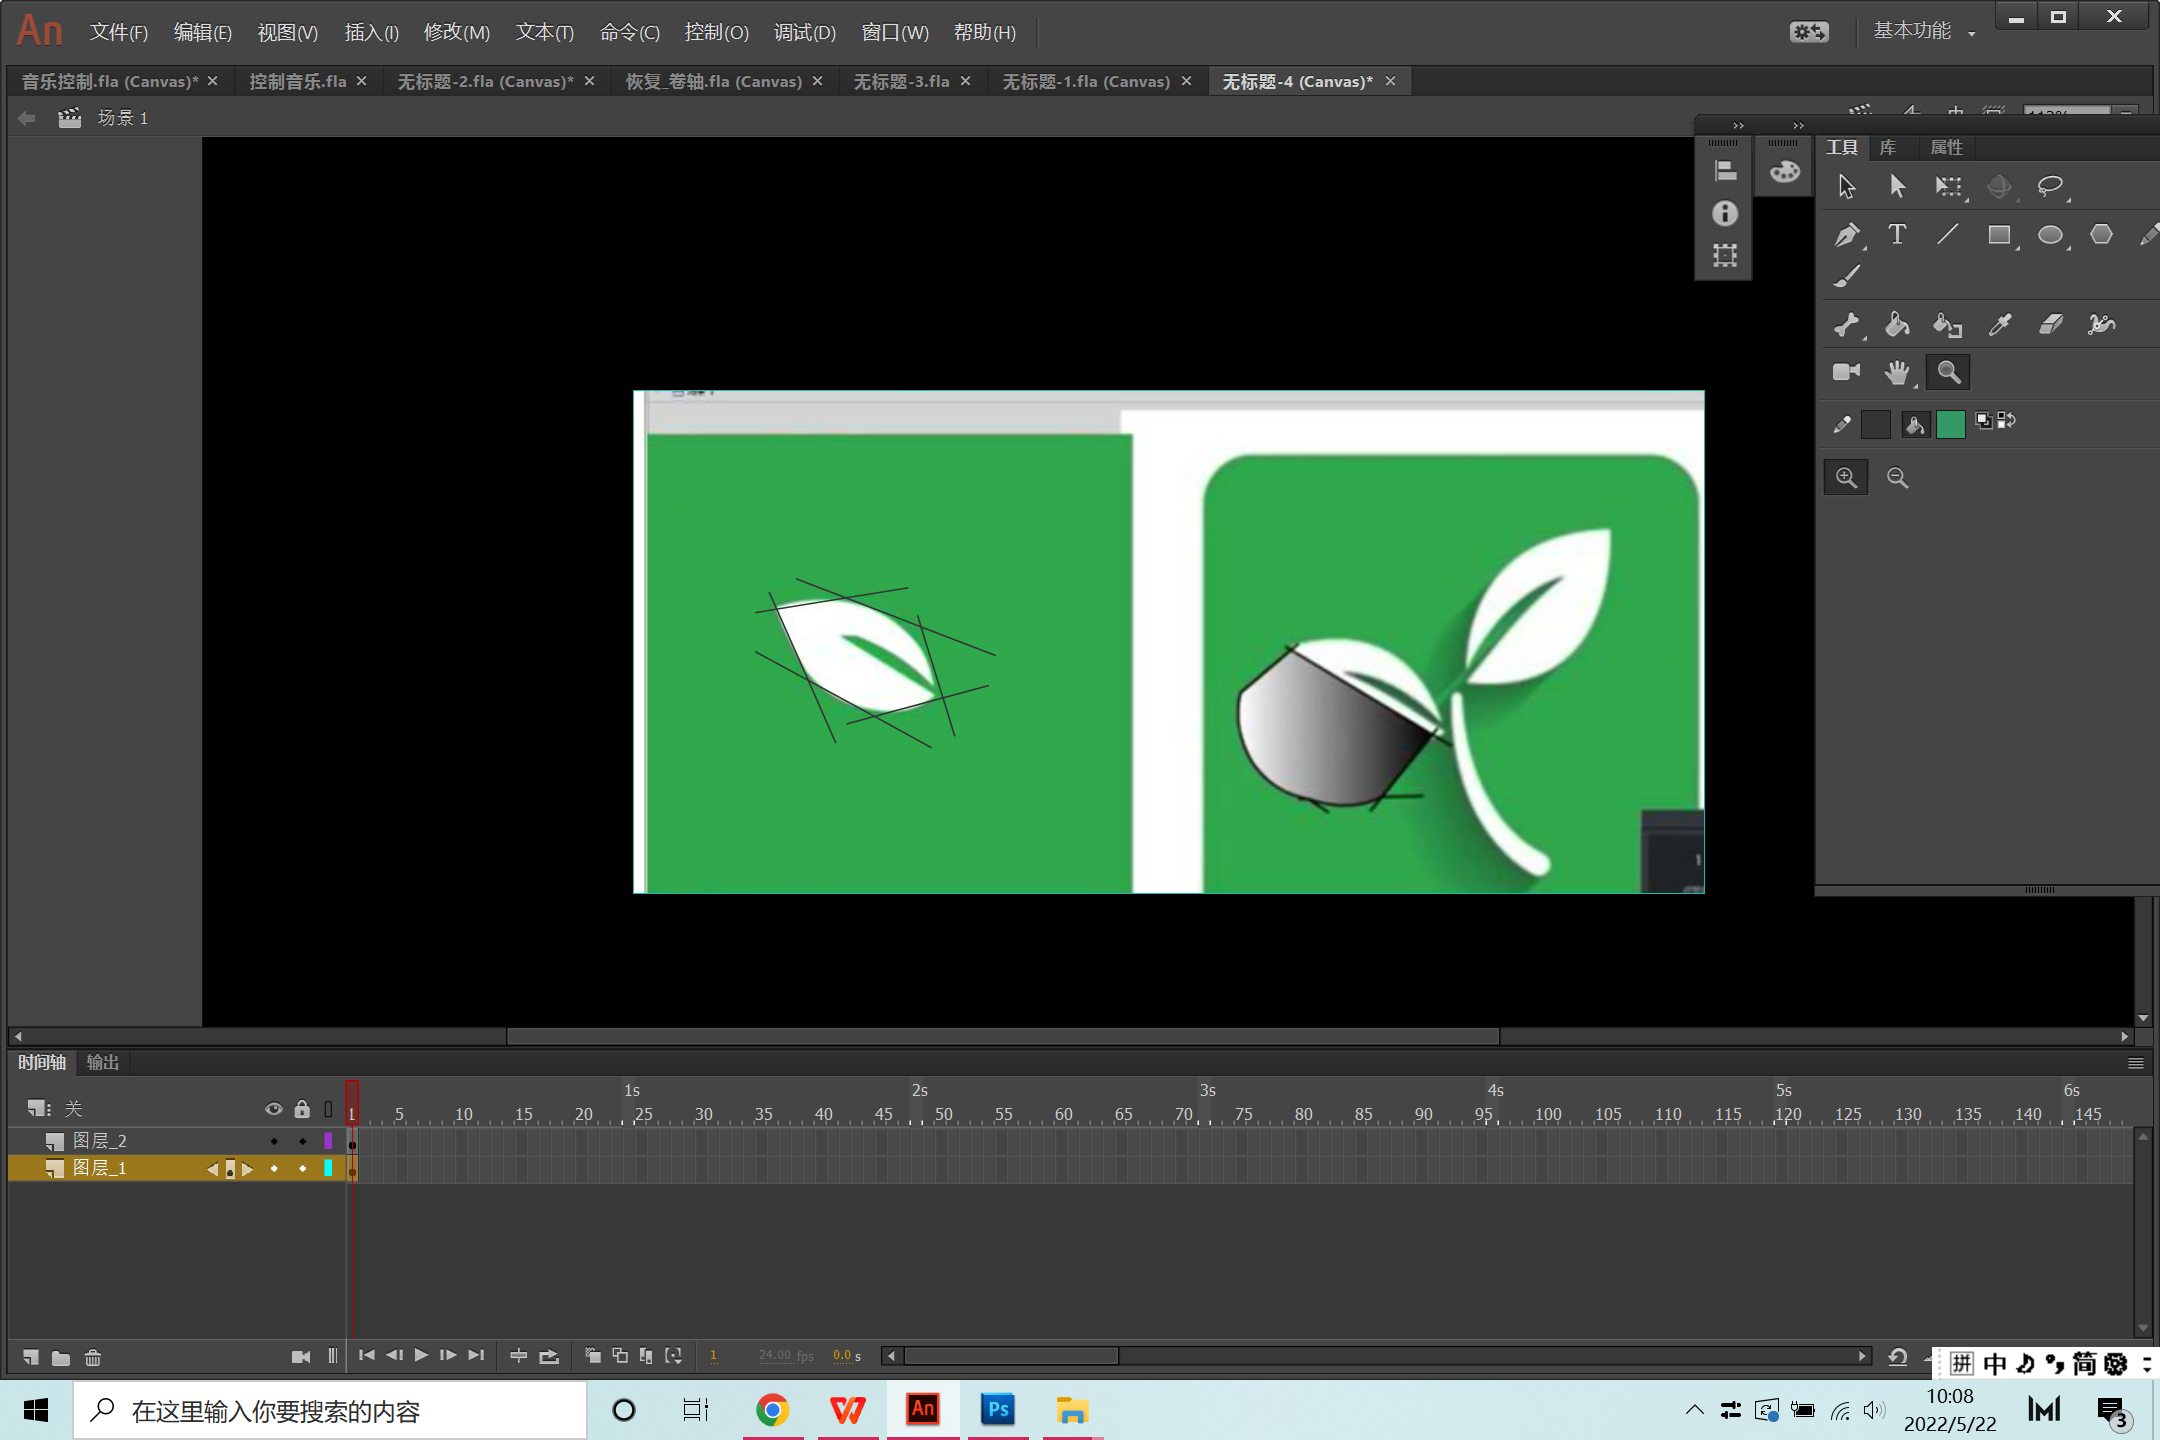This screenshot has height=1440, width=2160.
Task: Click the 场景 1 breadcrumb
Action: coord(122,118)
